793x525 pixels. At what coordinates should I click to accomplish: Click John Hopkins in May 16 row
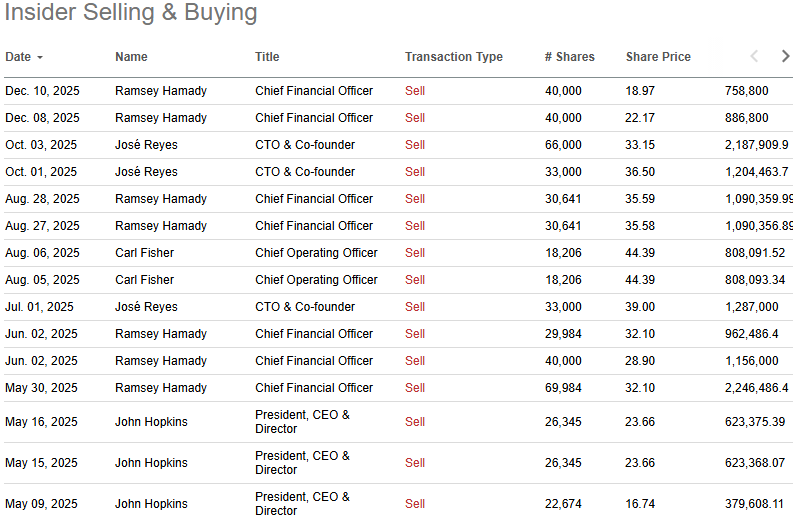[151, 422]
